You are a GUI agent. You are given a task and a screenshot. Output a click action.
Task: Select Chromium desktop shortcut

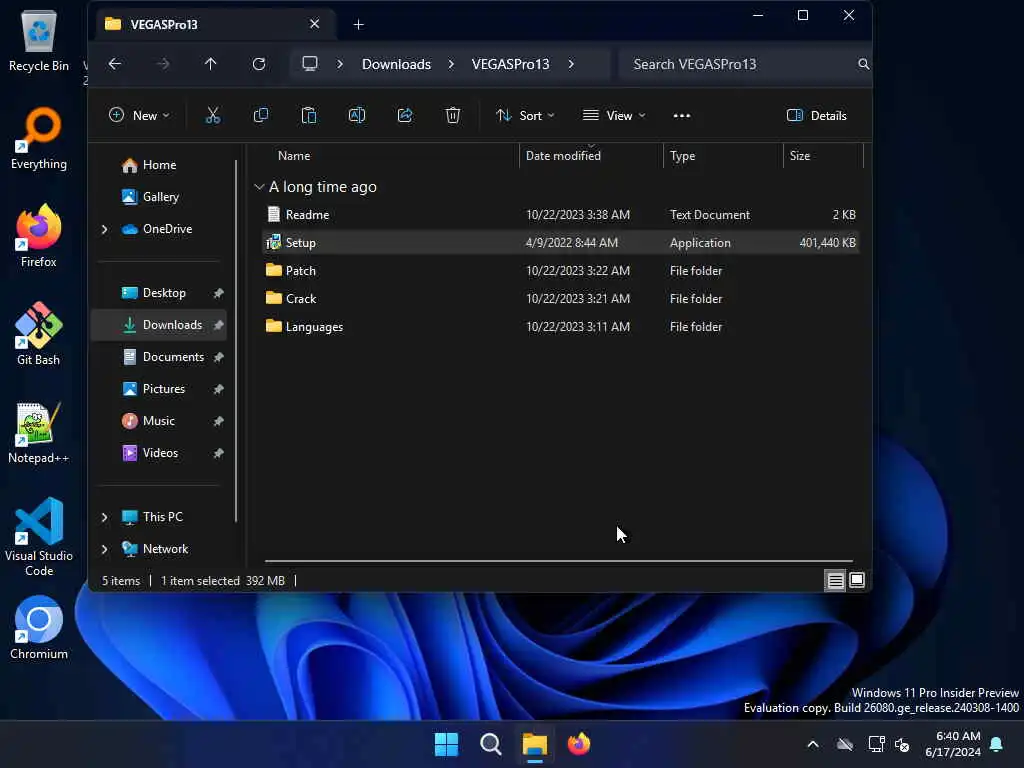(39, 628)
